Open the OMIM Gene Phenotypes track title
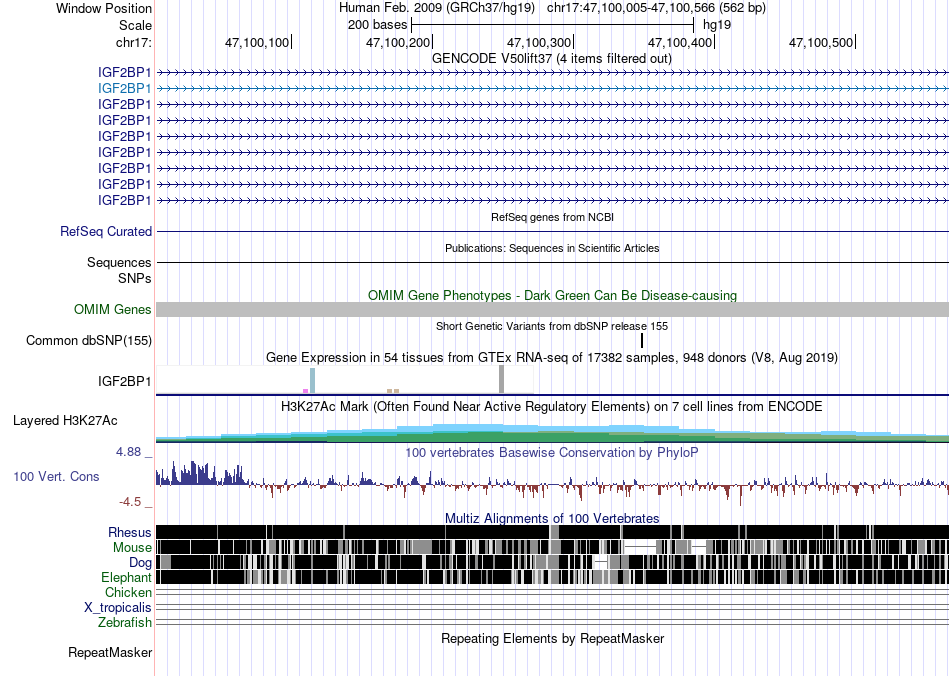This screenshot has width=950, height=676. pyautogui.click(x=552, y=296)
